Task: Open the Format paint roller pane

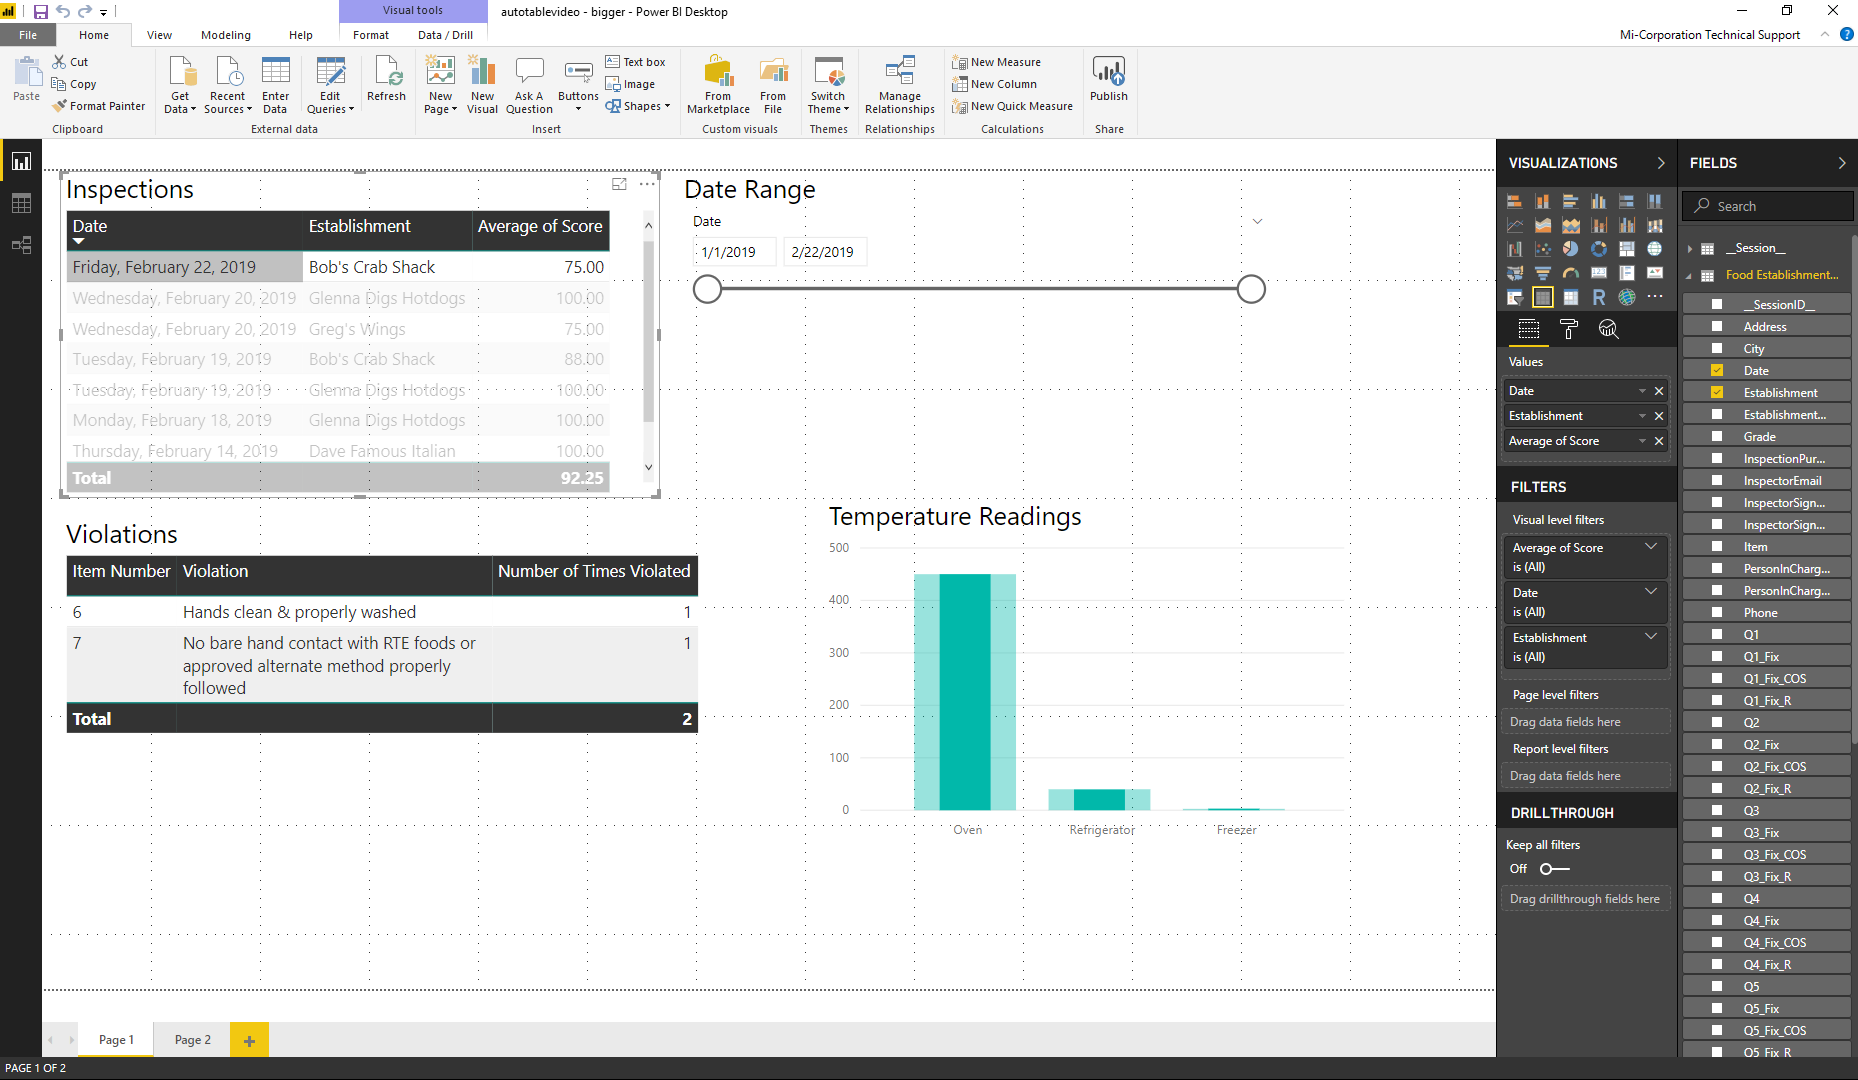Action: point(1569,329)
